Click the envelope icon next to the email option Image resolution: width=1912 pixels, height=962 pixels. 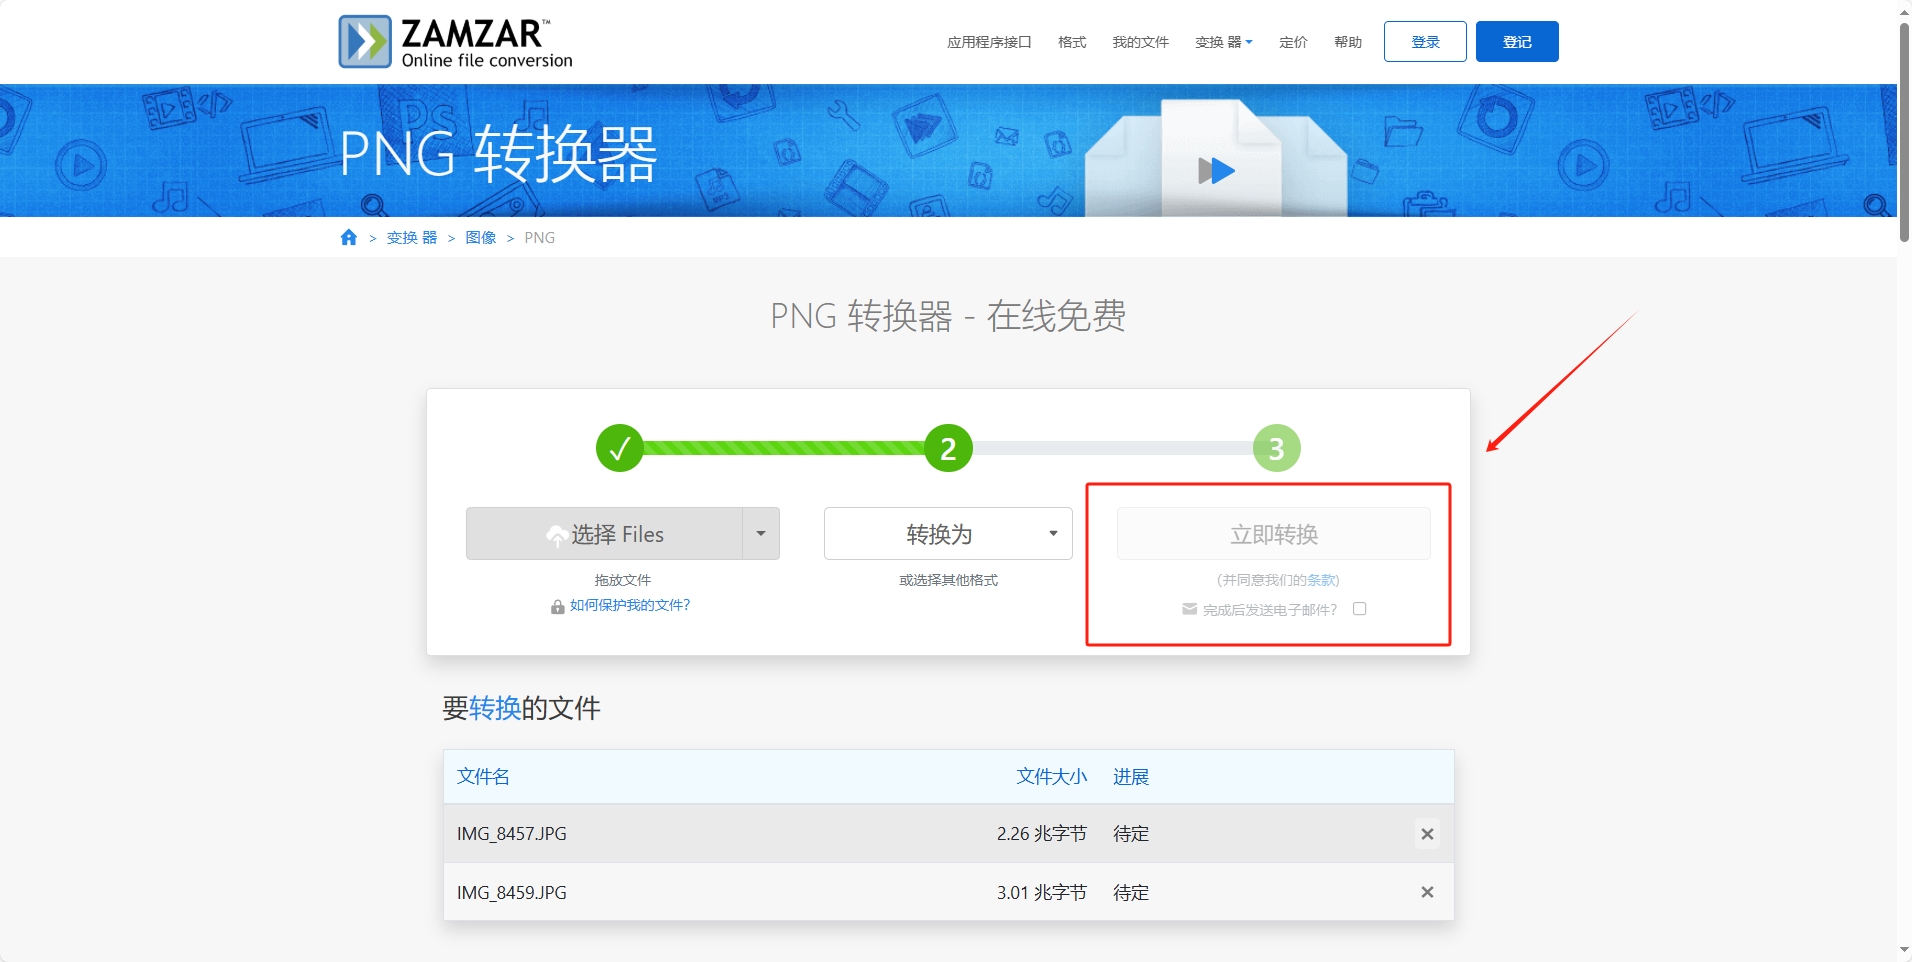[1187, 608]
